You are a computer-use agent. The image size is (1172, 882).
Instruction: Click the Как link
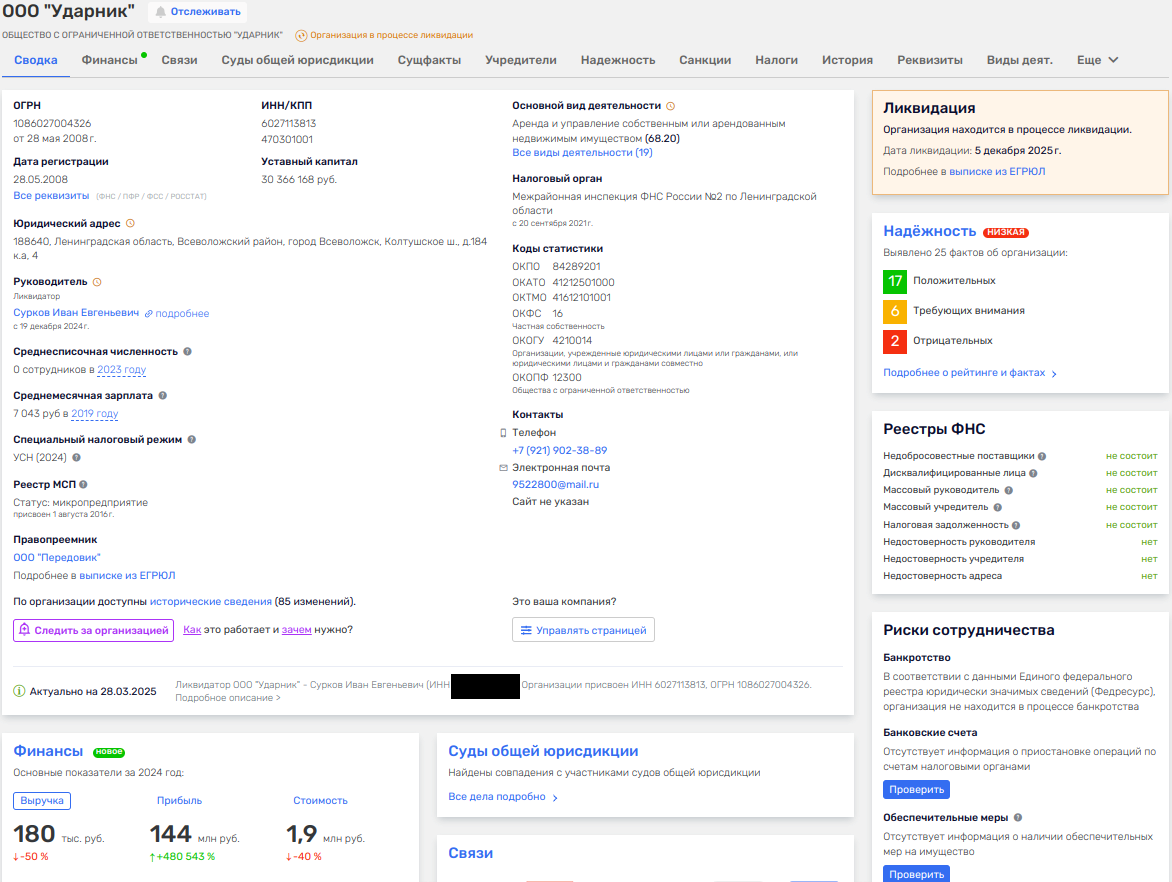click(192, 630)
